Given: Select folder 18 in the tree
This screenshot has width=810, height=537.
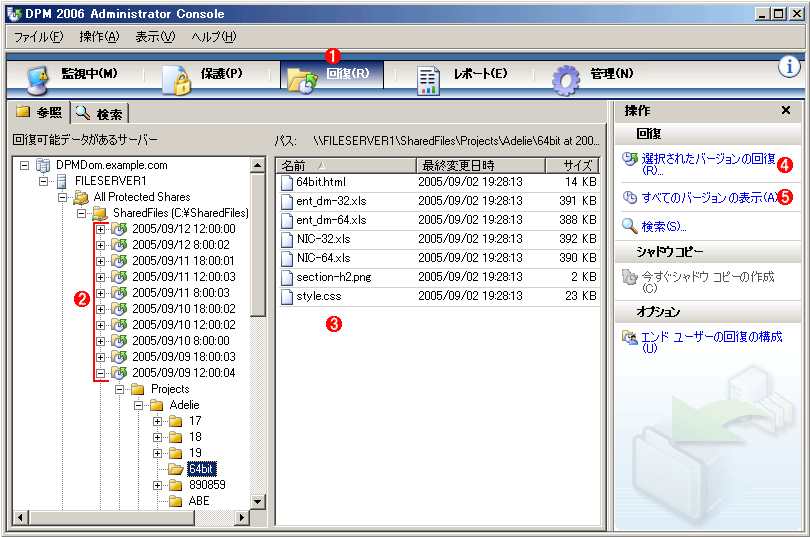Looking at the screenshot, I should pos(195,437).
